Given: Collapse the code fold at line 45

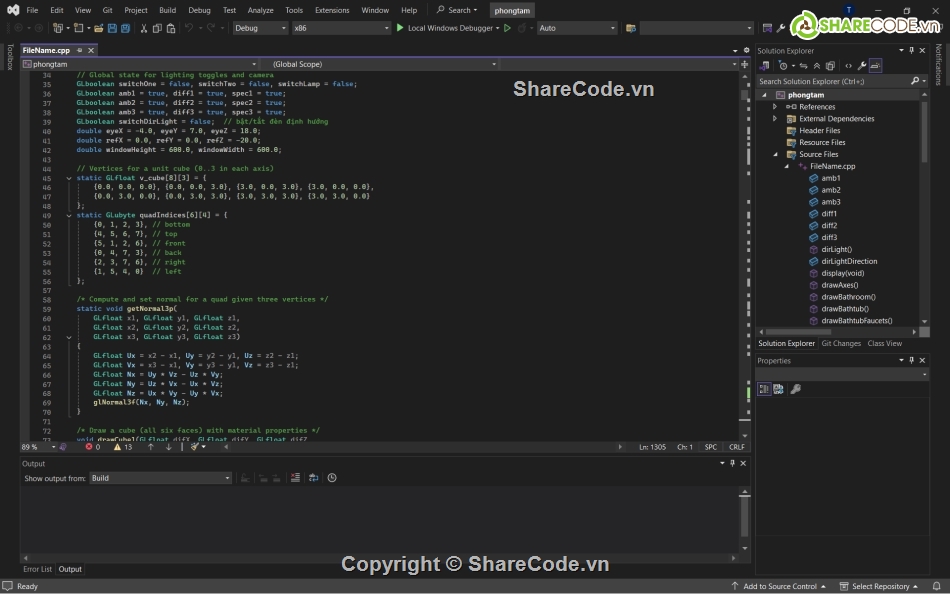Looking at the screenshot, I should click(68, 178).
